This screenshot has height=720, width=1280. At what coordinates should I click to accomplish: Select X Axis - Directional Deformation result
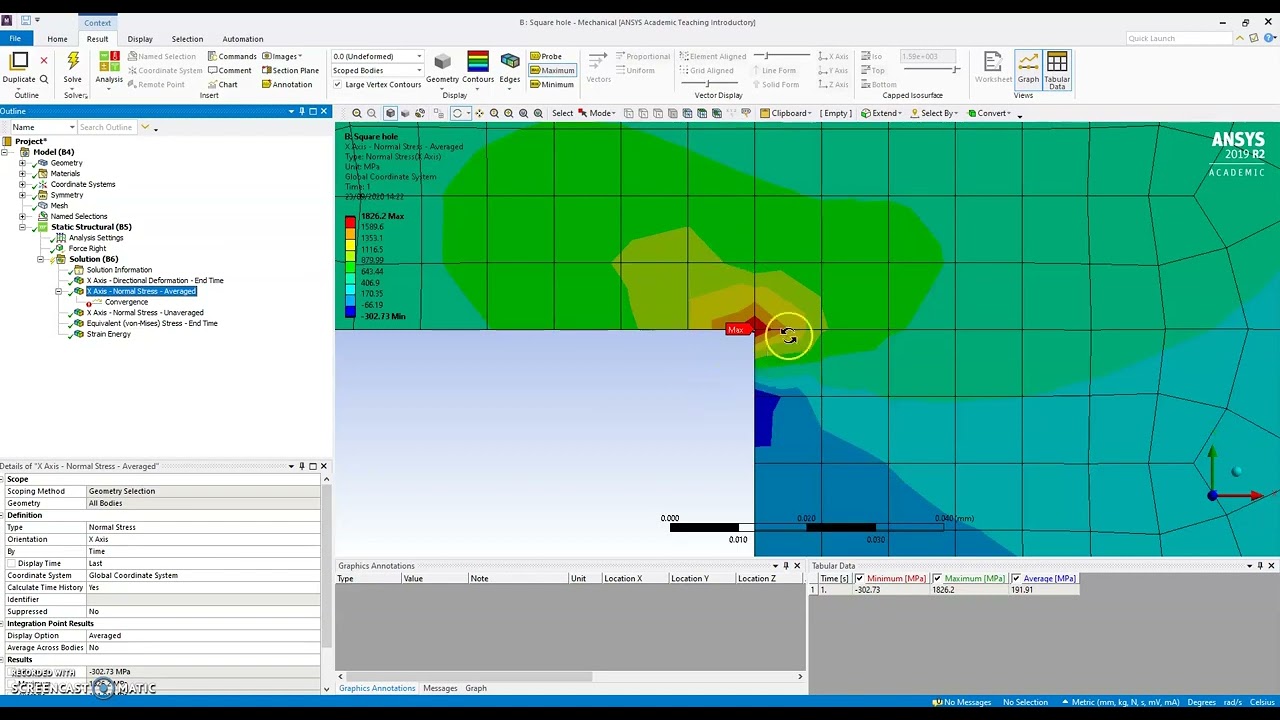click(x=155, y=280)
